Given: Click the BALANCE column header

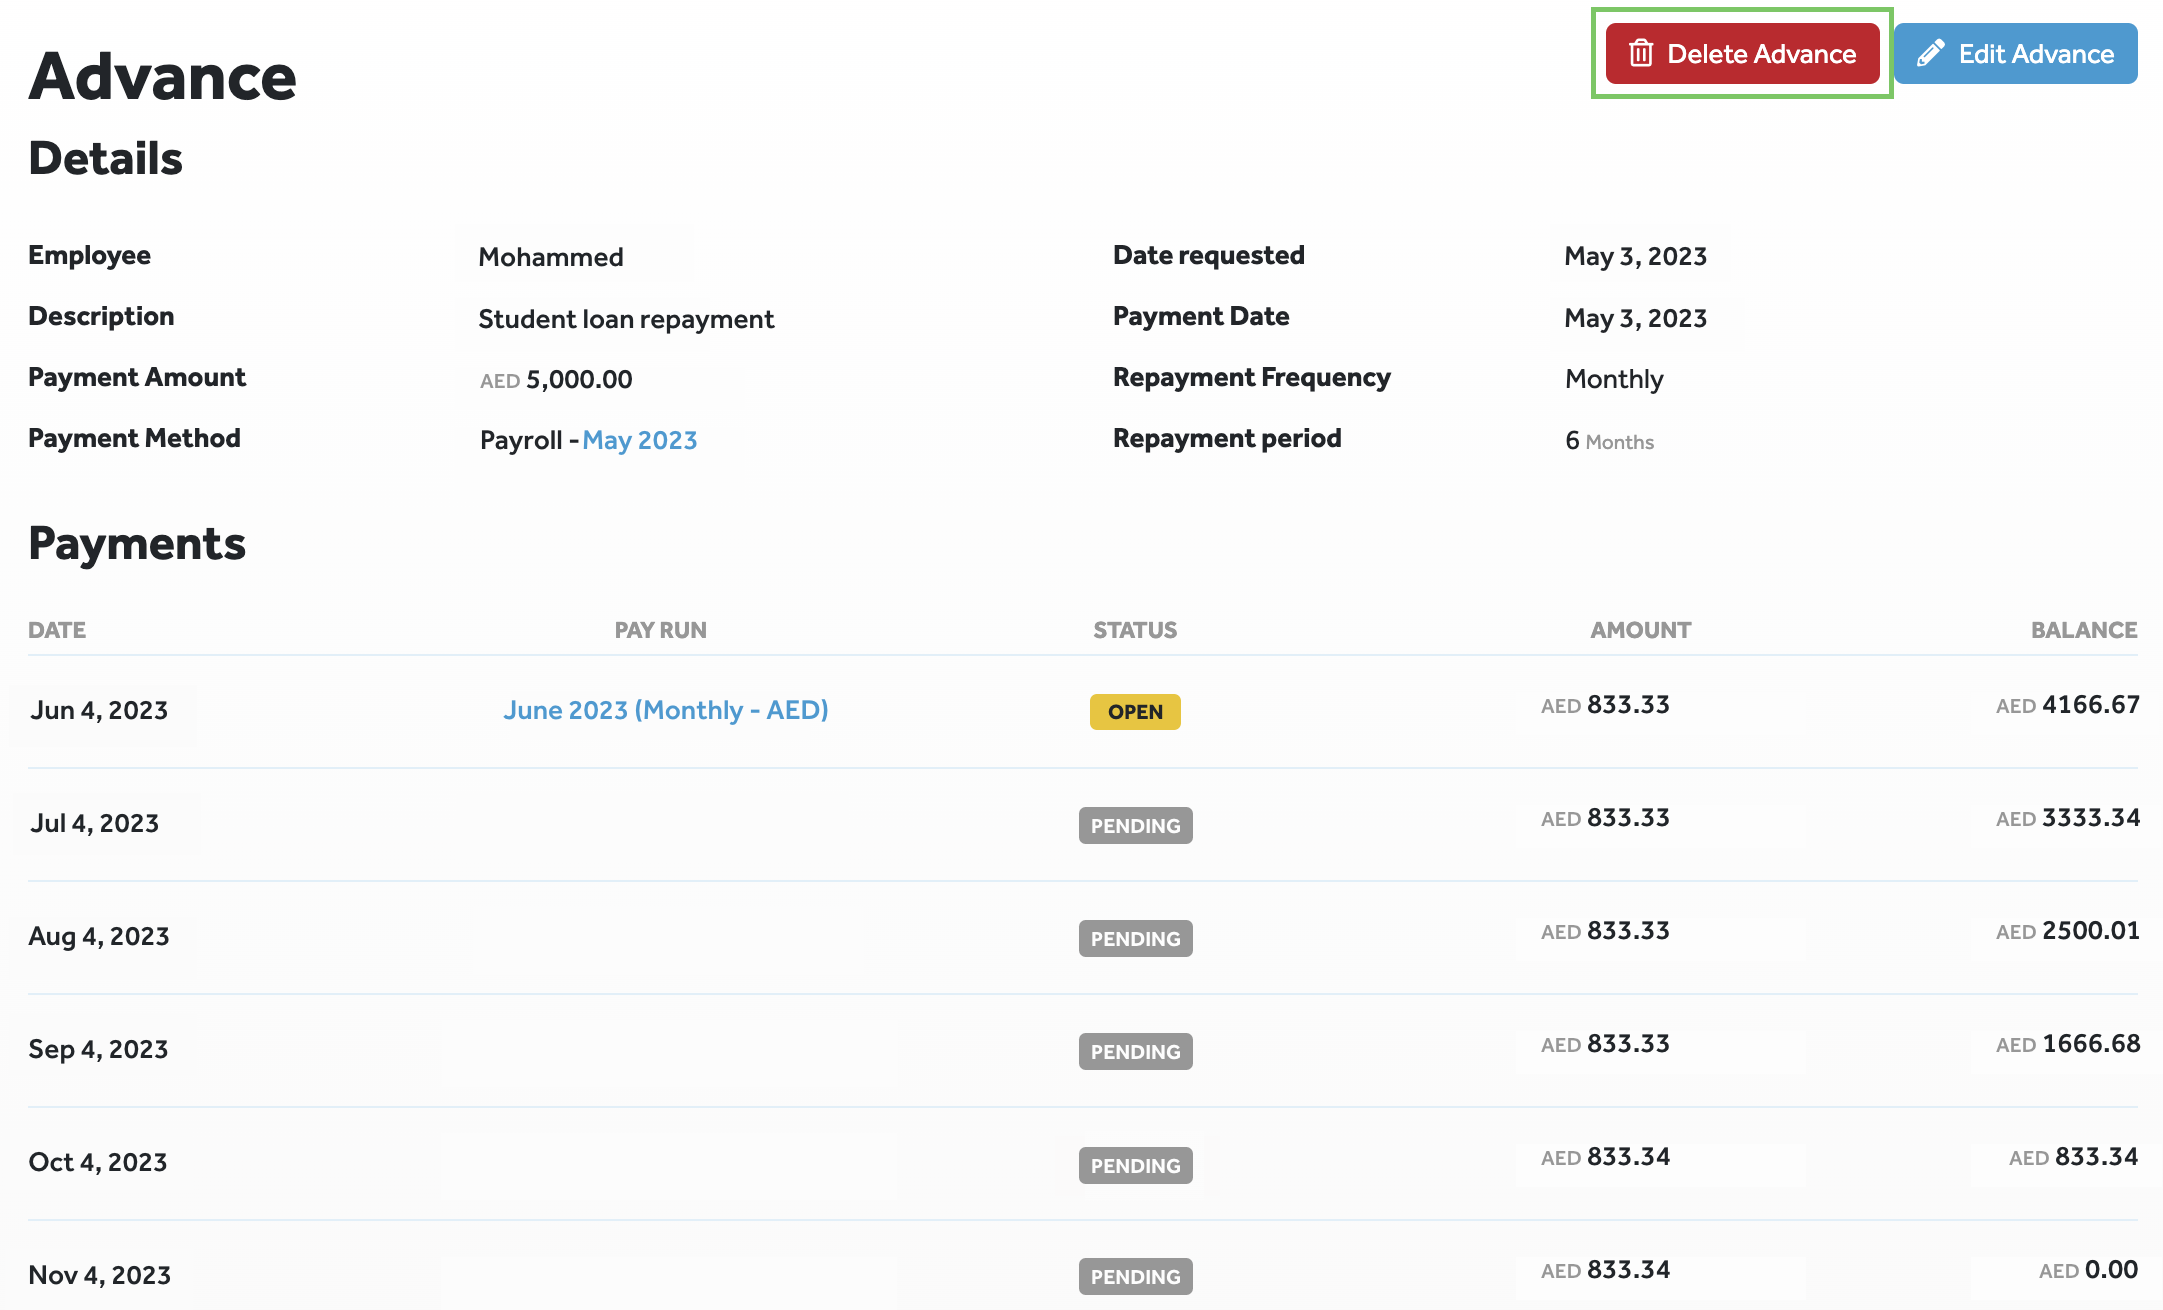Looking at the screenshot, I should [2083, 630].
